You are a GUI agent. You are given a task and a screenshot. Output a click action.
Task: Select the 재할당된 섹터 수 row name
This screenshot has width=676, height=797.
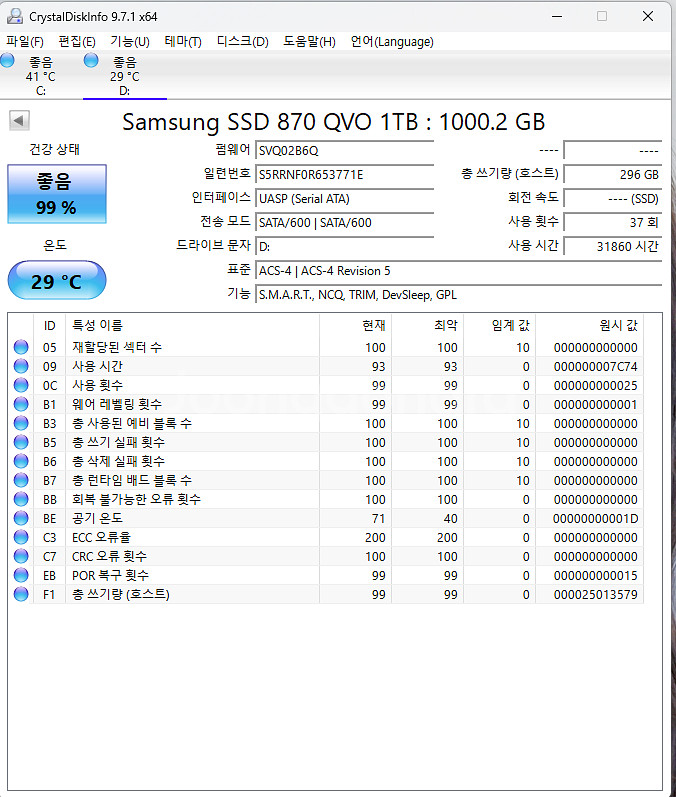[117, 347]
